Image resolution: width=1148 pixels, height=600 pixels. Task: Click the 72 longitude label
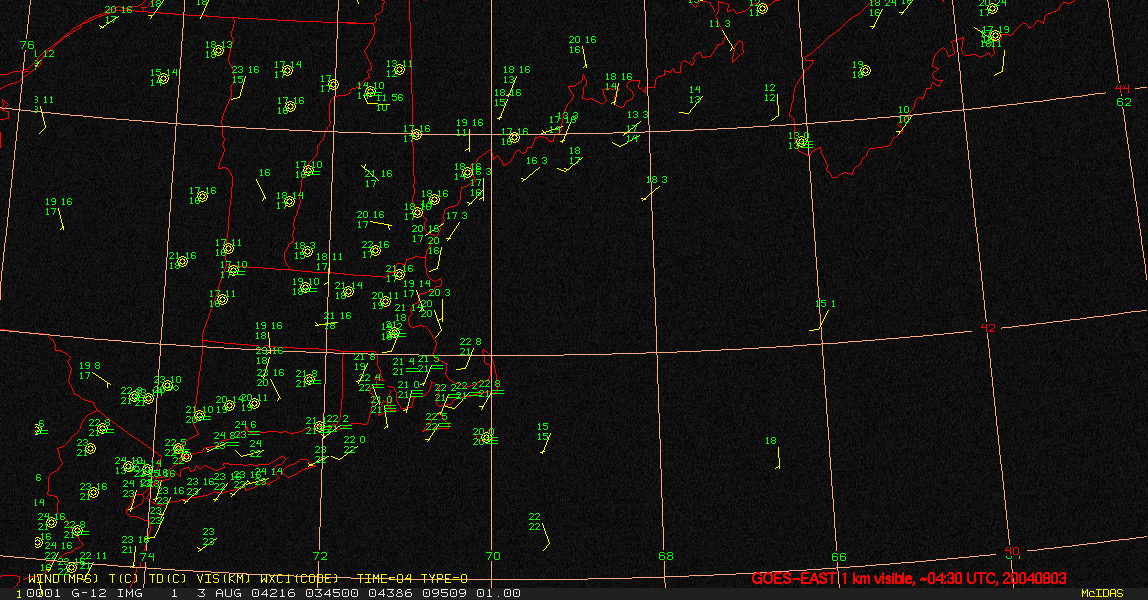pos(320,556)
